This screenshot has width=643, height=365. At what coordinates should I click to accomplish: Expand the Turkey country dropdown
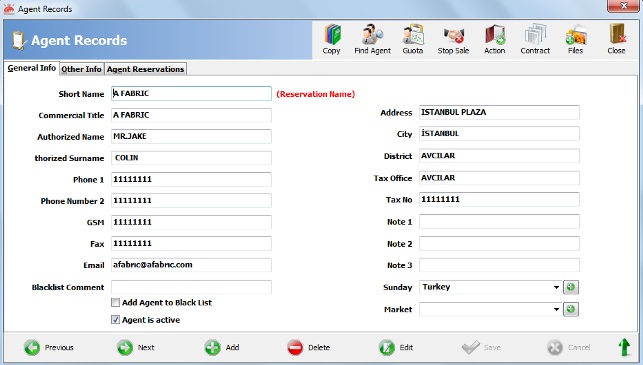pyautogui.click(x=556, y=287)
